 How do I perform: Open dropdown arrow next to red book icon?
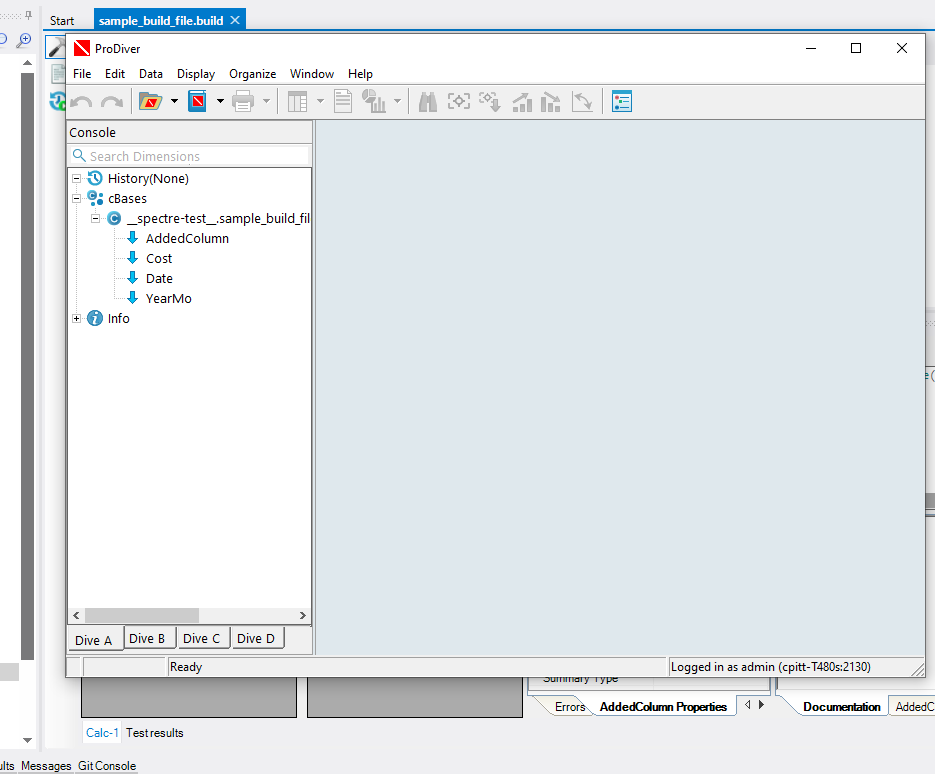(220, 101)
